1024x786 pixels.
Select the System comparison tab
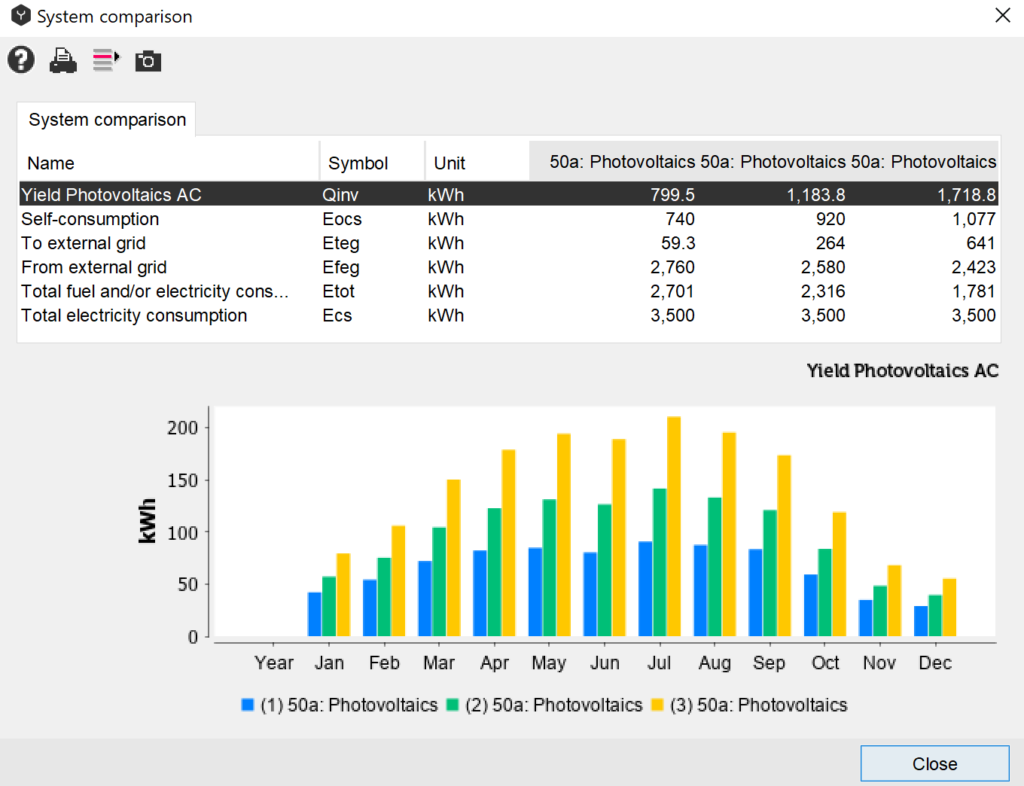[107, 120]
